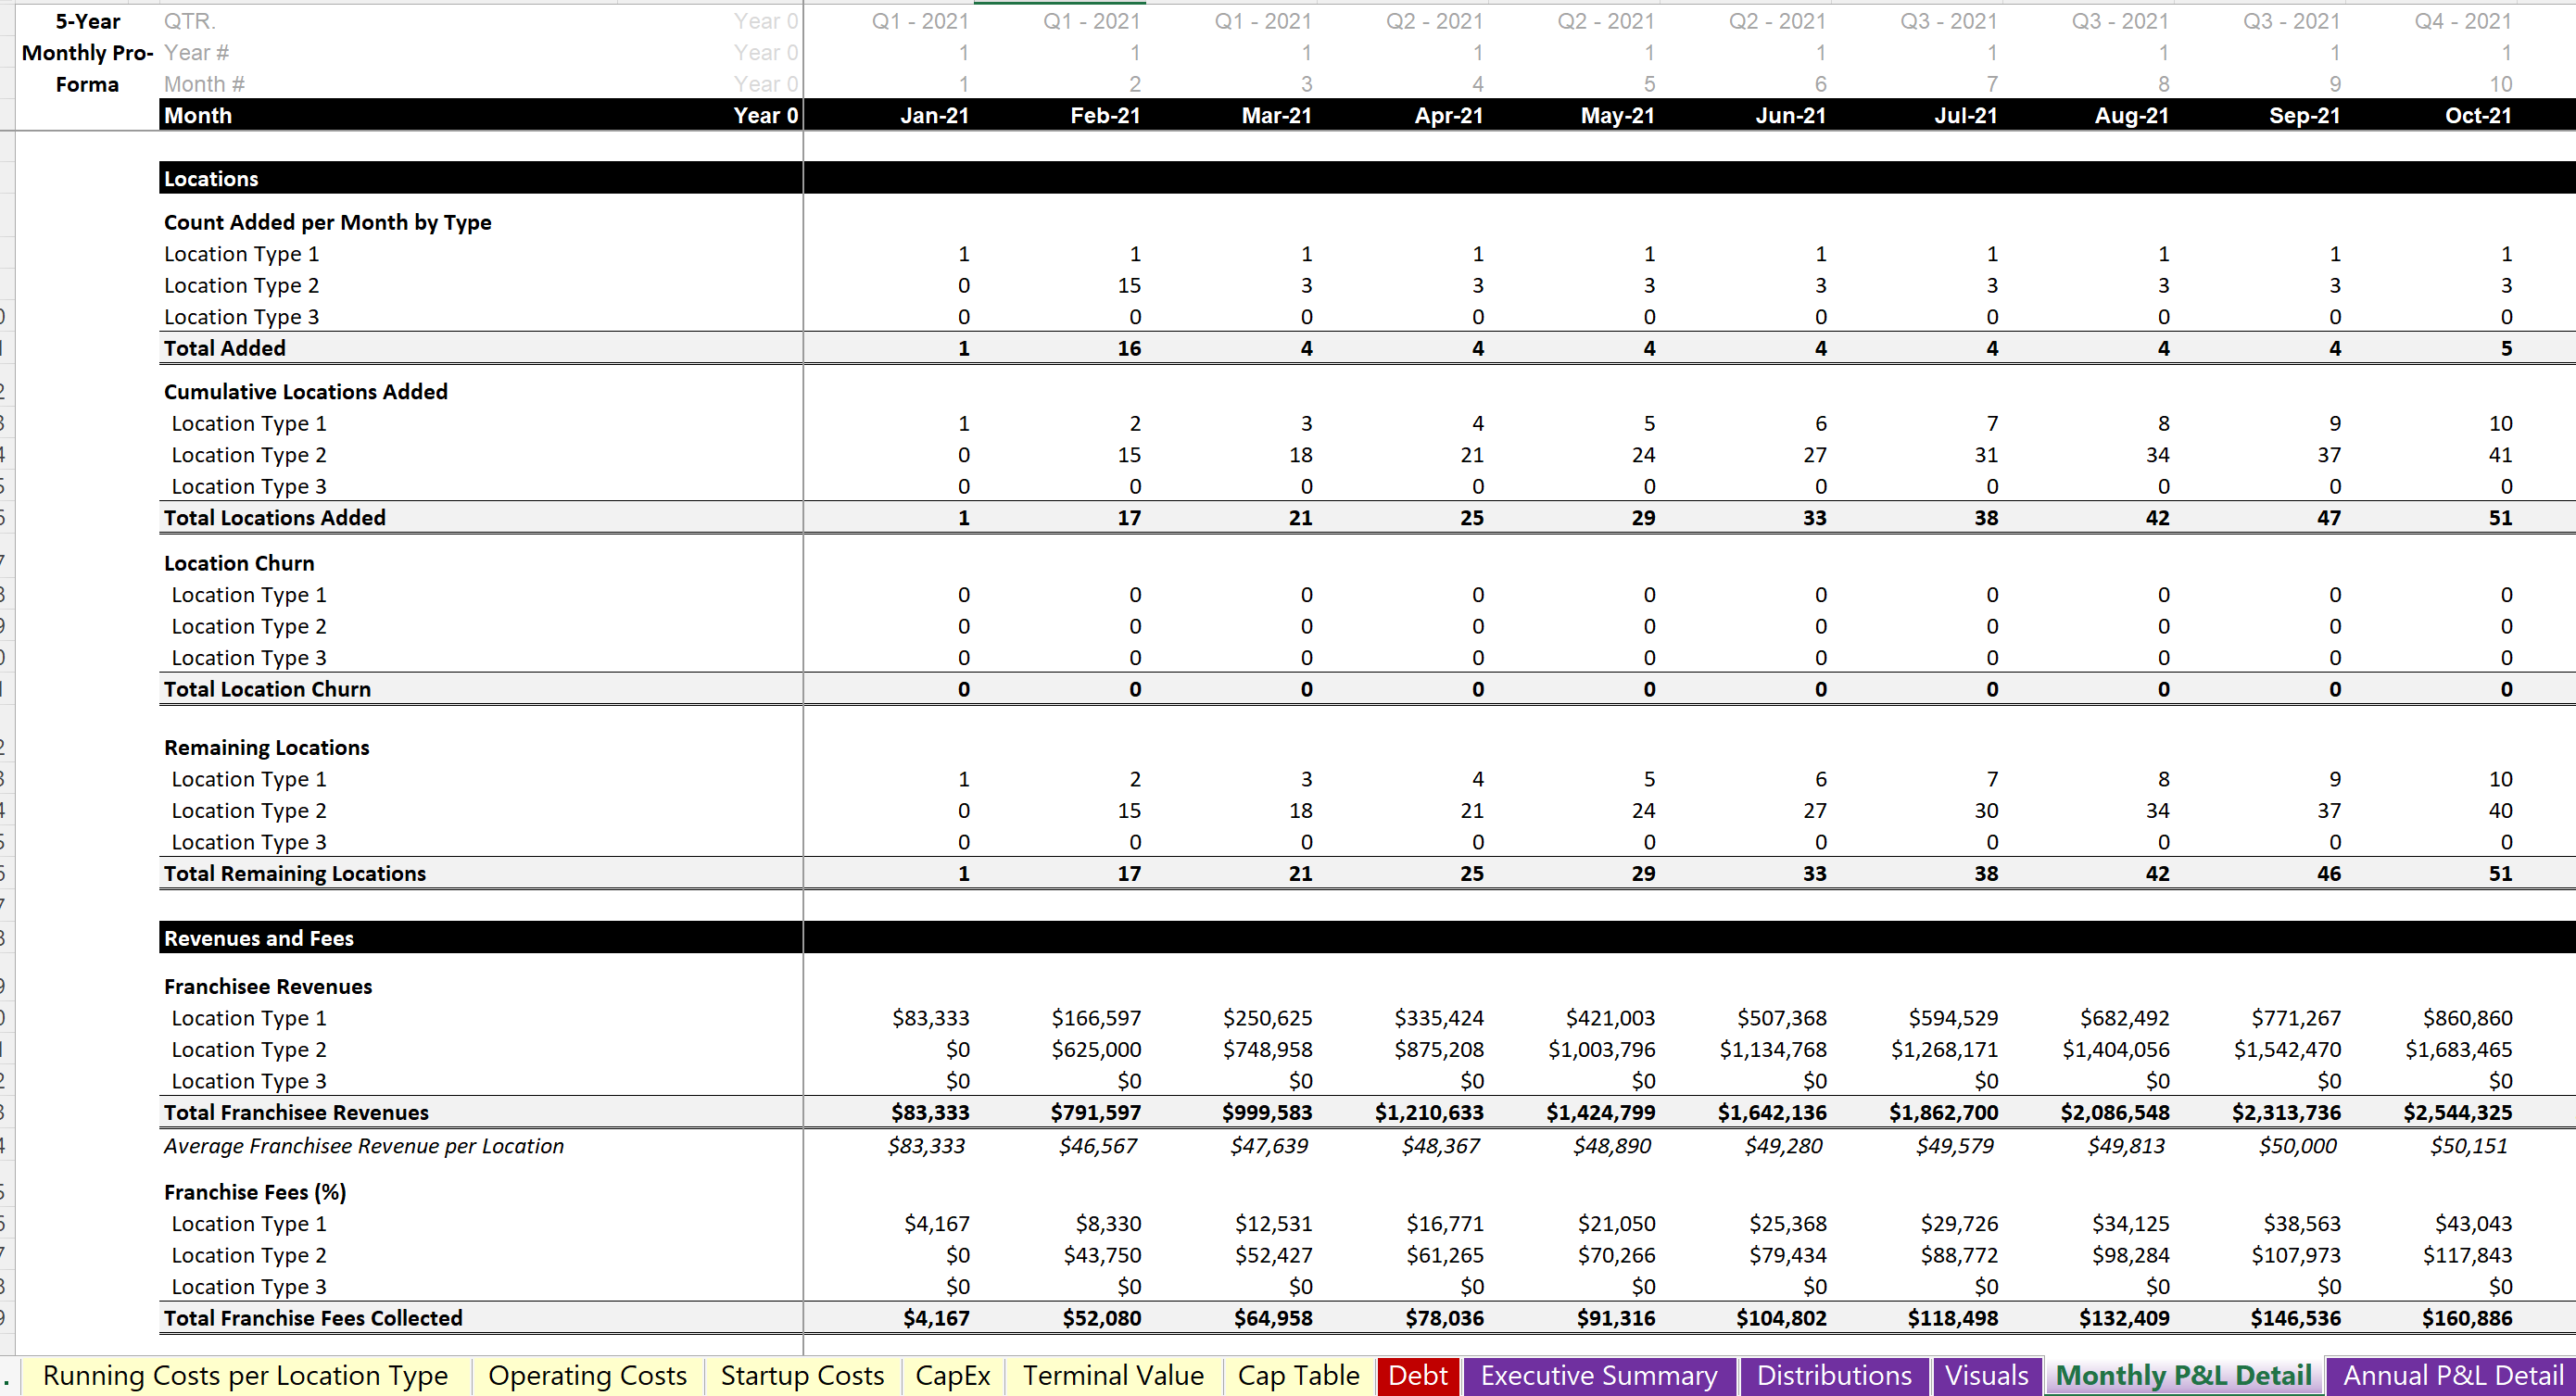
Task: Click the Sep-21 month header
Action: click(x=2304, y=115)
